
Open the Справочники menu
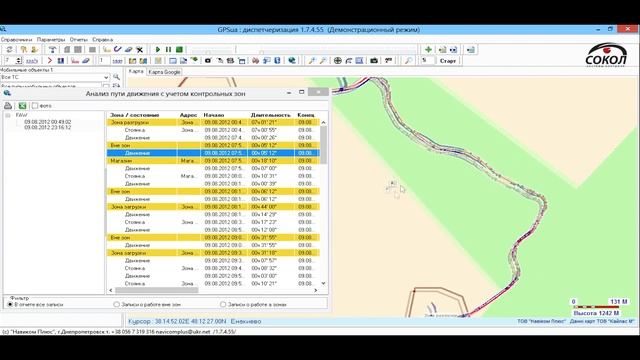[x=16, y=40]
